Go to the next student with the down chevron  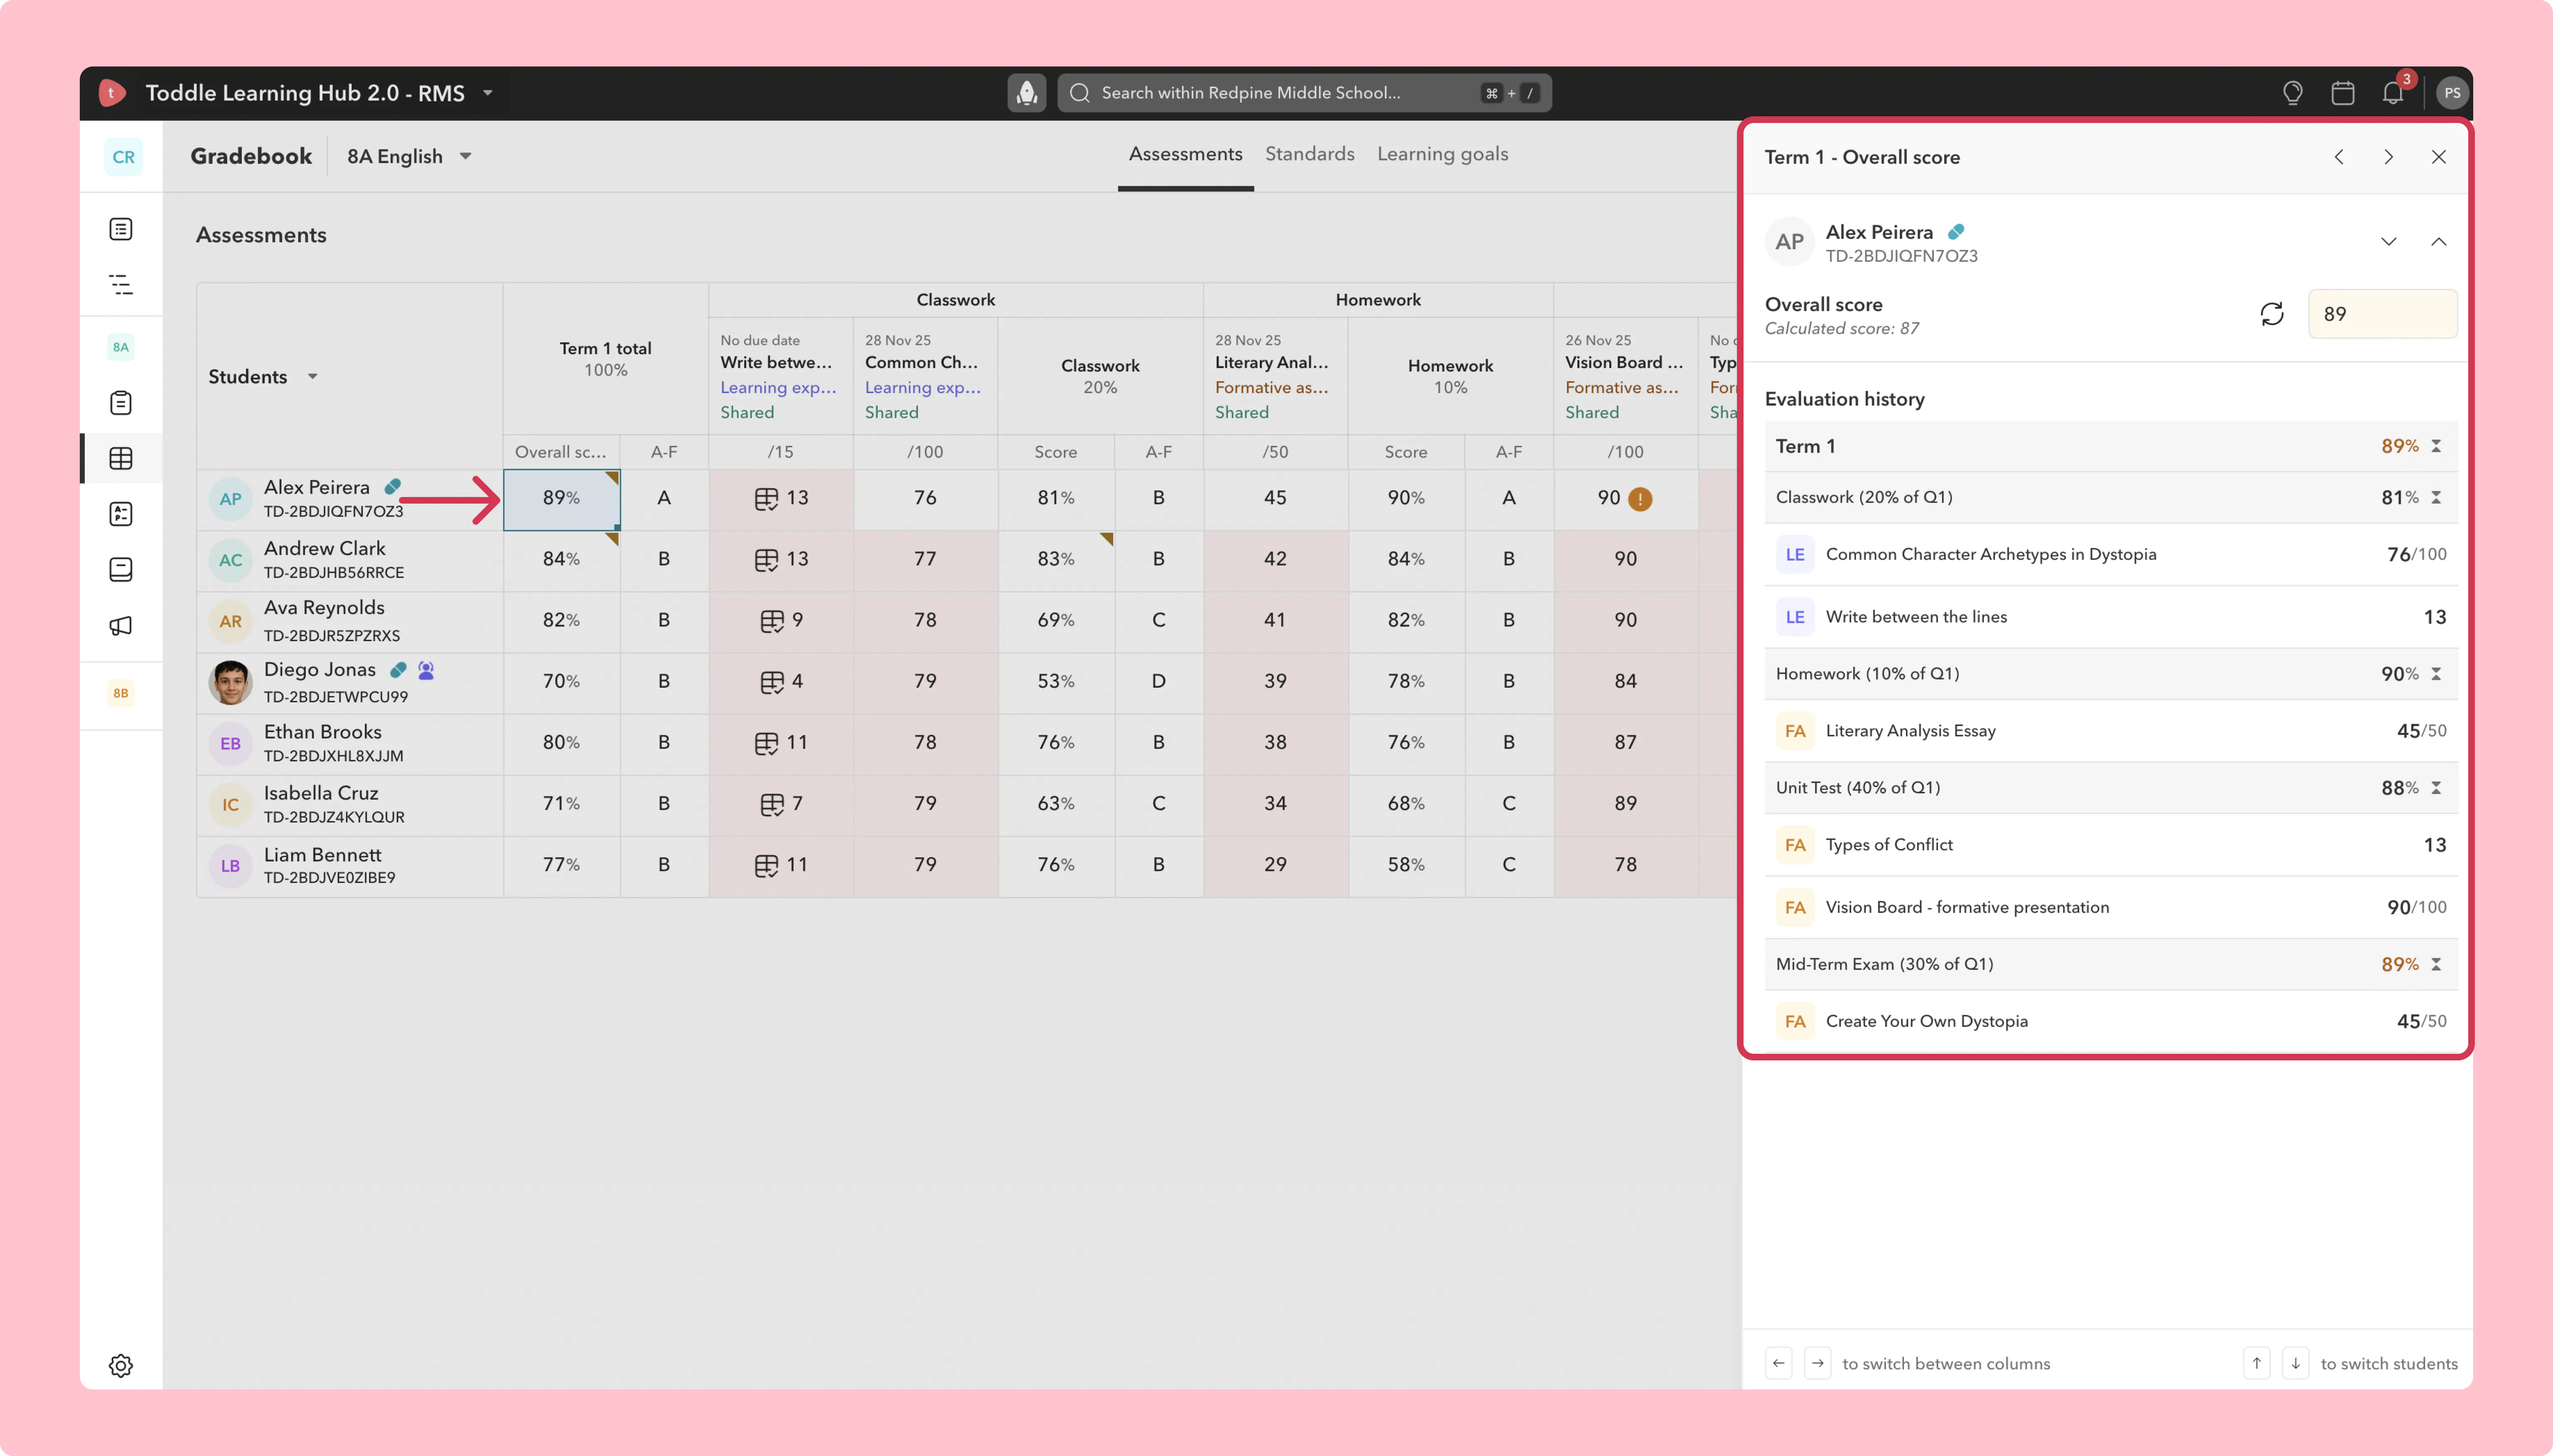2388,242
